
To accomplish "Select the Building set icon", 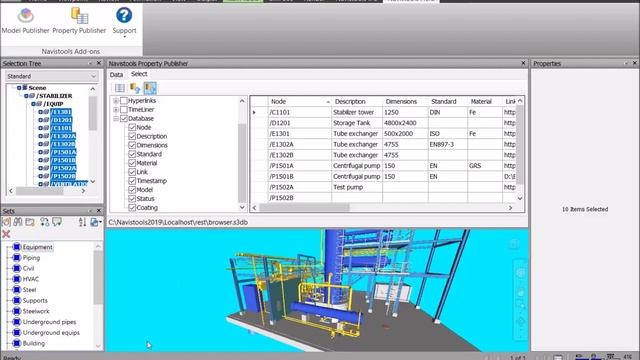I will 16,343.
